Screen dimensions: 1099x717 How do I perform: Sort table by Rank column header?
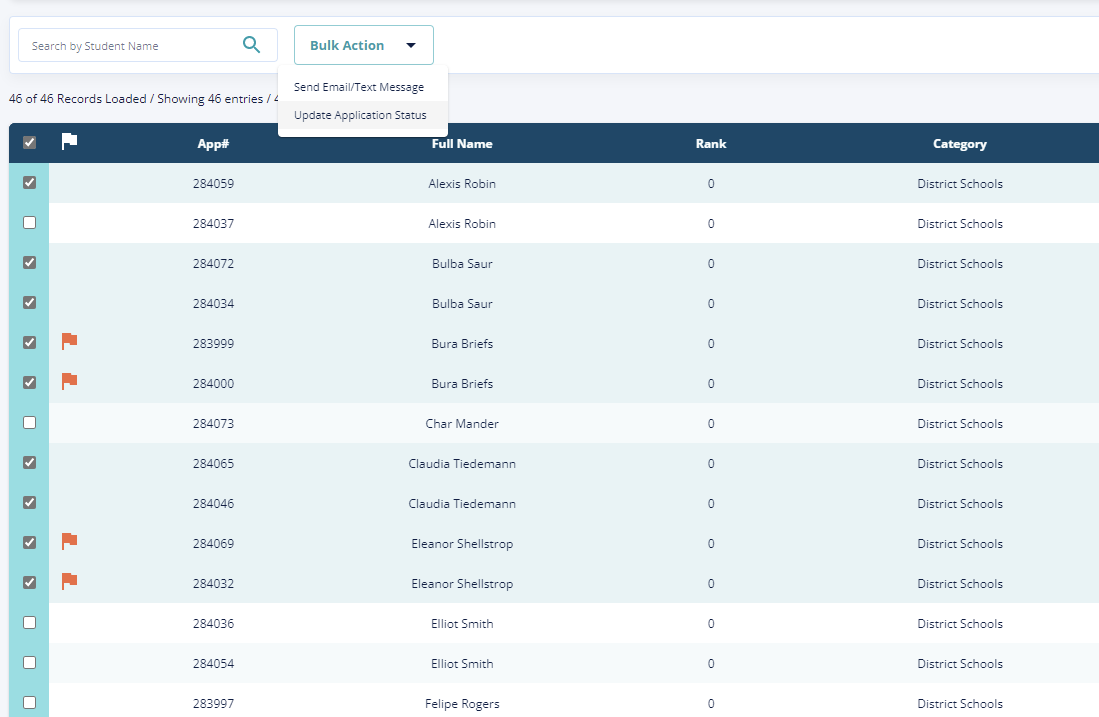click(711, 144)
